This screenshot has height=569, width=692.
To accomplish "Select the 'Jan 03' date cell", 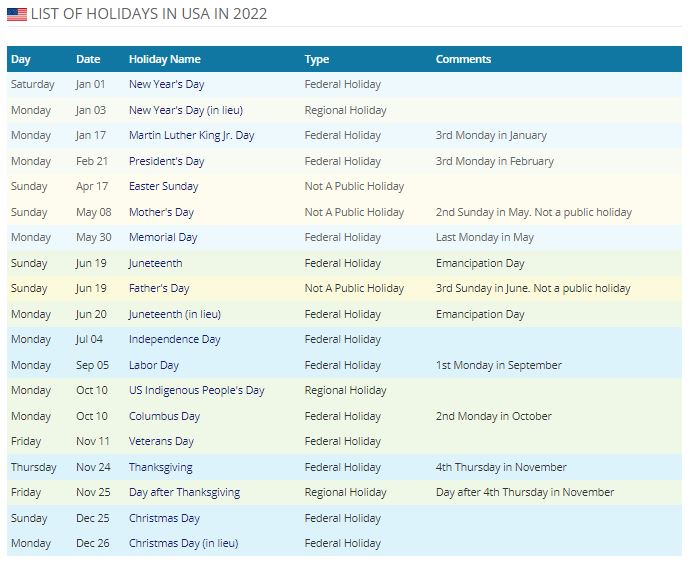I will (91, 110).
